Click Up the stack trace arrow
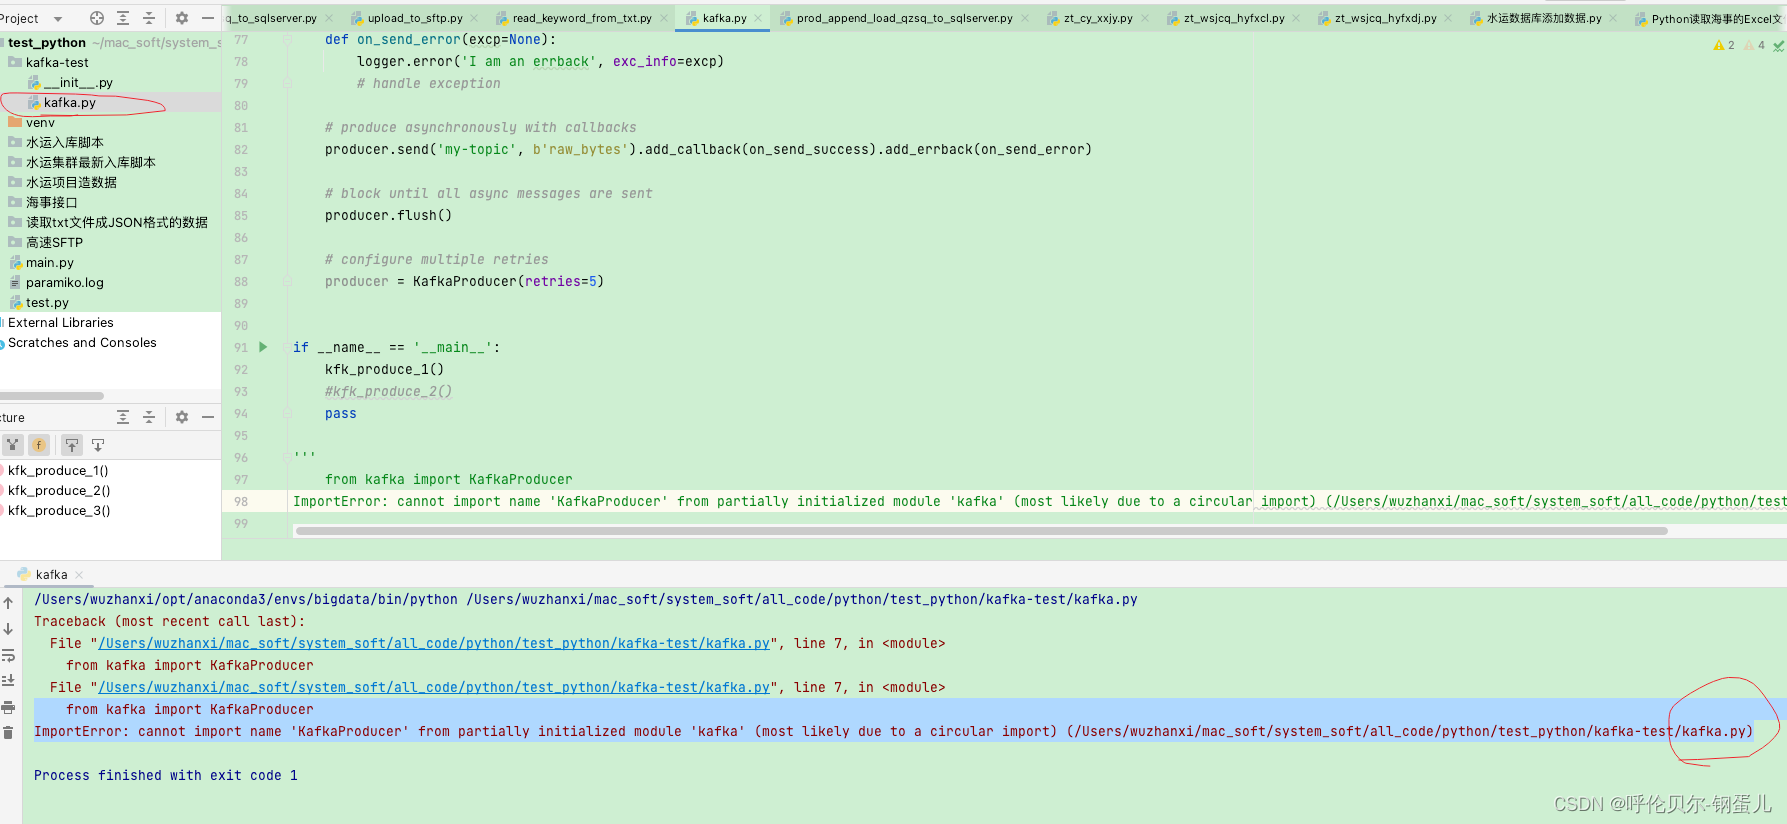 click(8, 603)
